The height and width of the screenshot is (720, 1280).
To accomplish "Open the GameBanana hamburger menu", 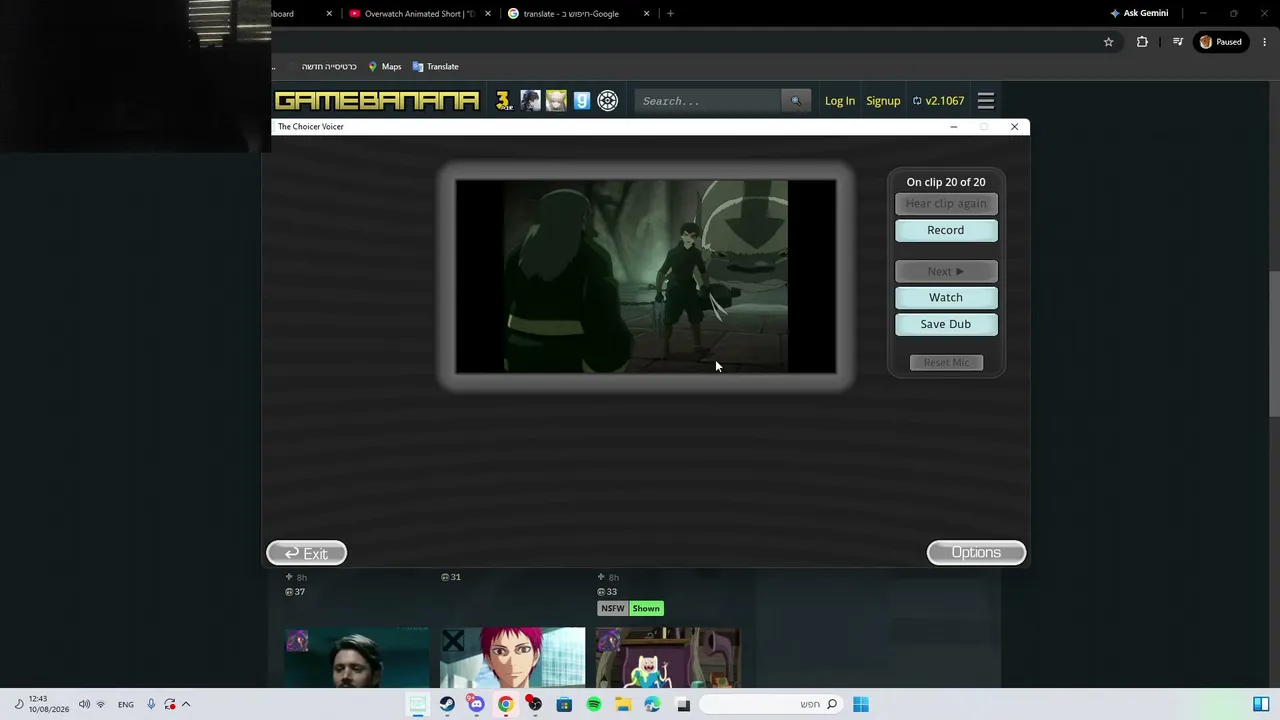I will coord(986,101).
